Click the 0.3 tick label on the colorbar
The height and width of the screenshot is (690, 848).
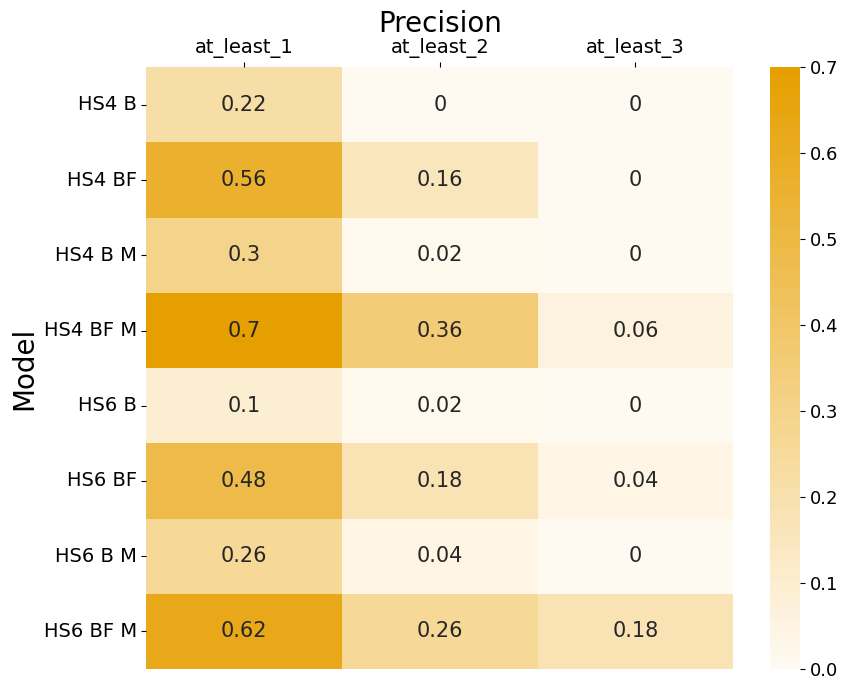pyautogui.click(x=825, y=412)
